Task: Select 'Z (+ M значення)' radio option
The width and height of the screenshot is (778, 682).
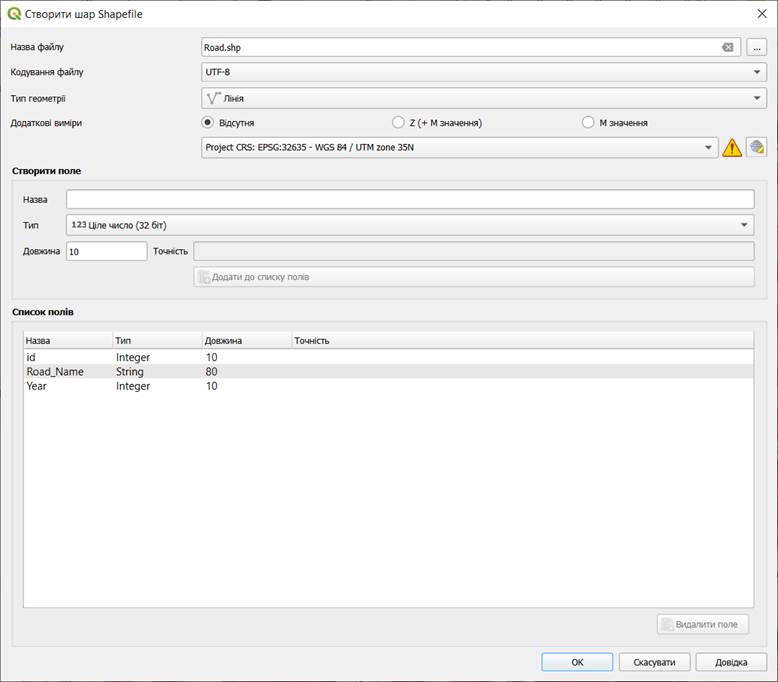Action: pos(398,123)
